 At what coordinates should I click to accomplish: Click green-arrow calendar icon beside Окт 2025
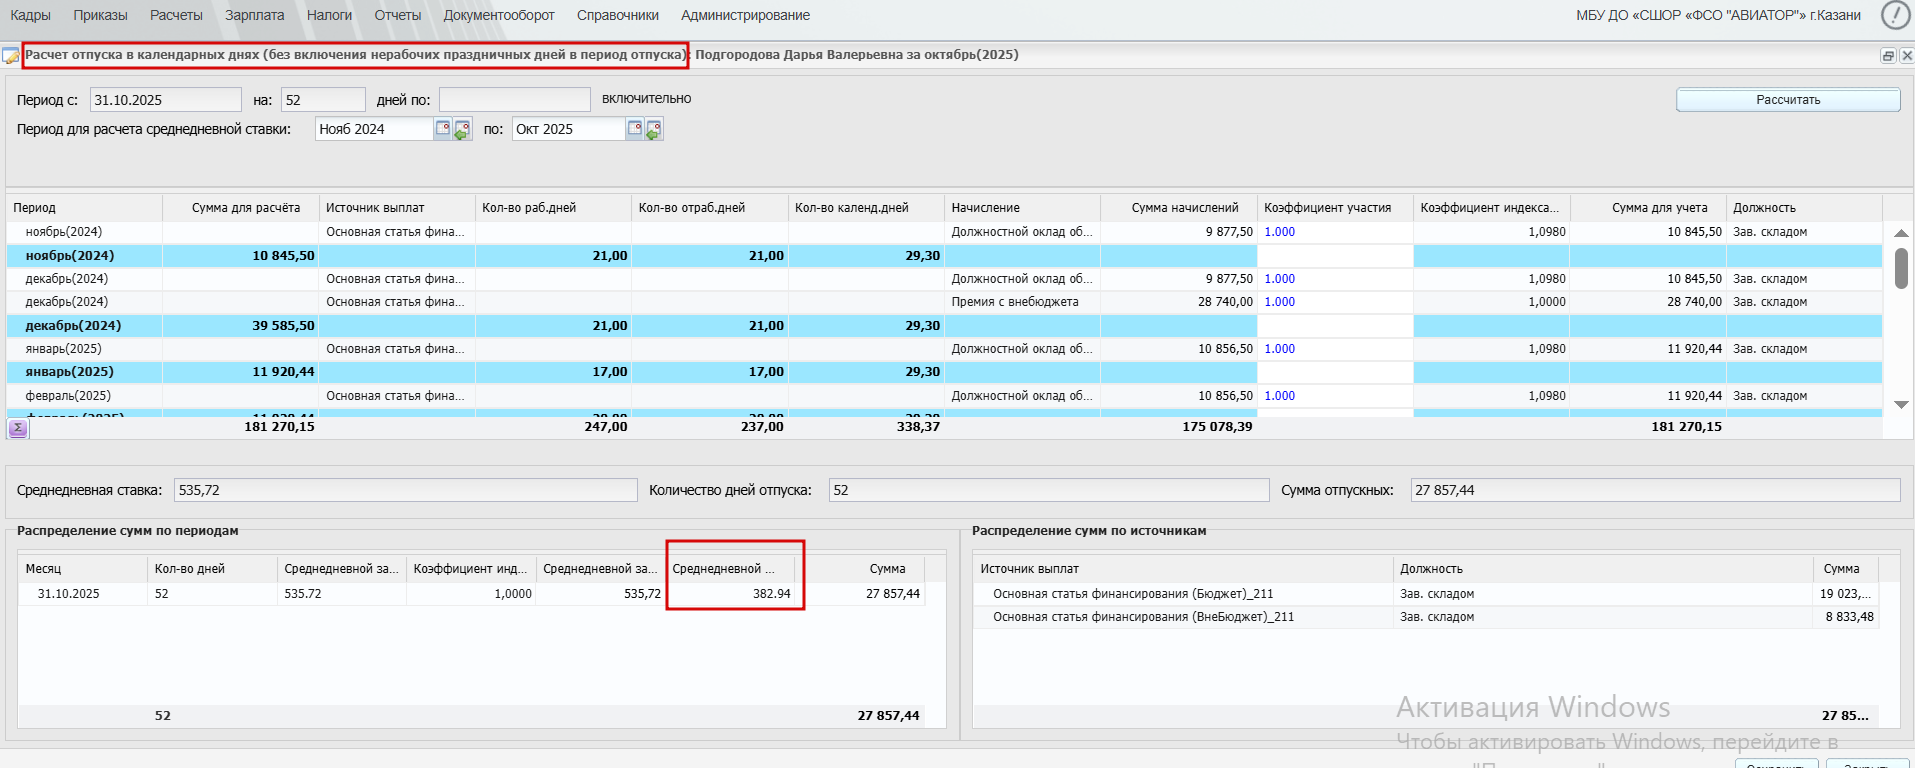(654, 129)
